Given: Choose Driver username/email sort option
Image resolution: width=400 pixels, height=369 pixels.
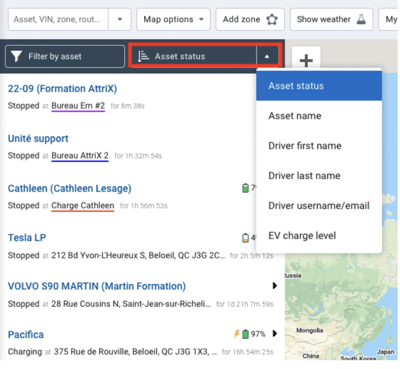Looking at the screenshot, I should coord(319,206).
